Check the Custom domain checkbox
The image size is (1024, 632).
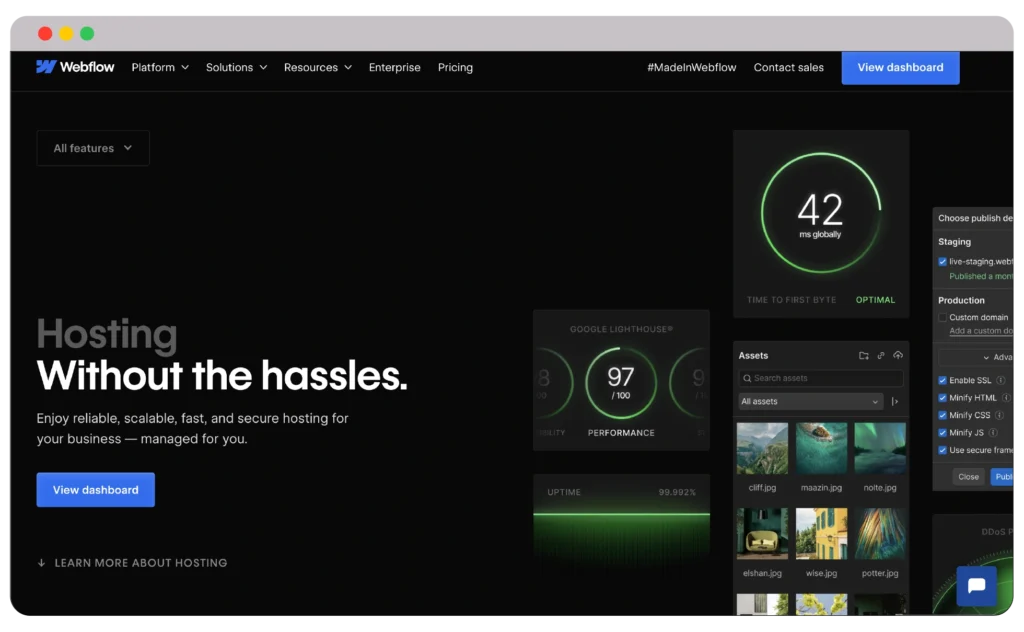[x=943, y=317]
